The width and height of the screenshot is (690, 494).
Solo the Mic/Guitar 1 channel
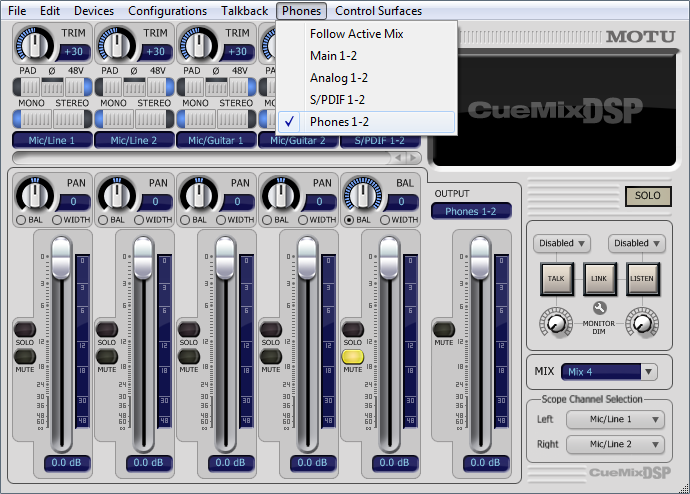tap(189, 329)
